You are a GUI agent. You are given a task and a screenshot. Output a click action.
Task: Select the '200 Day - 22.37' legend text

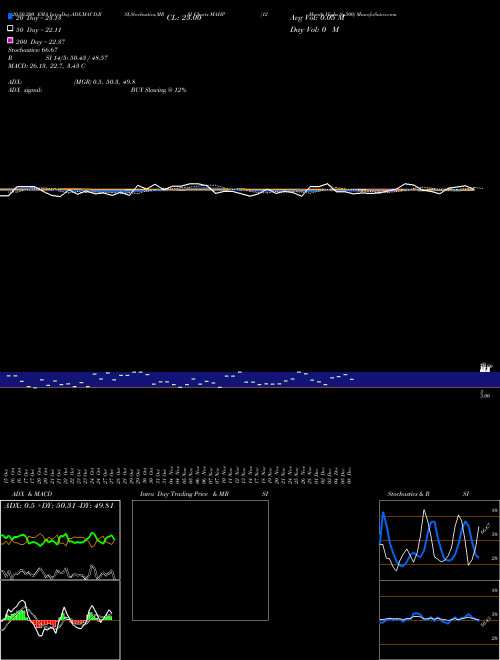coord(40,42)
